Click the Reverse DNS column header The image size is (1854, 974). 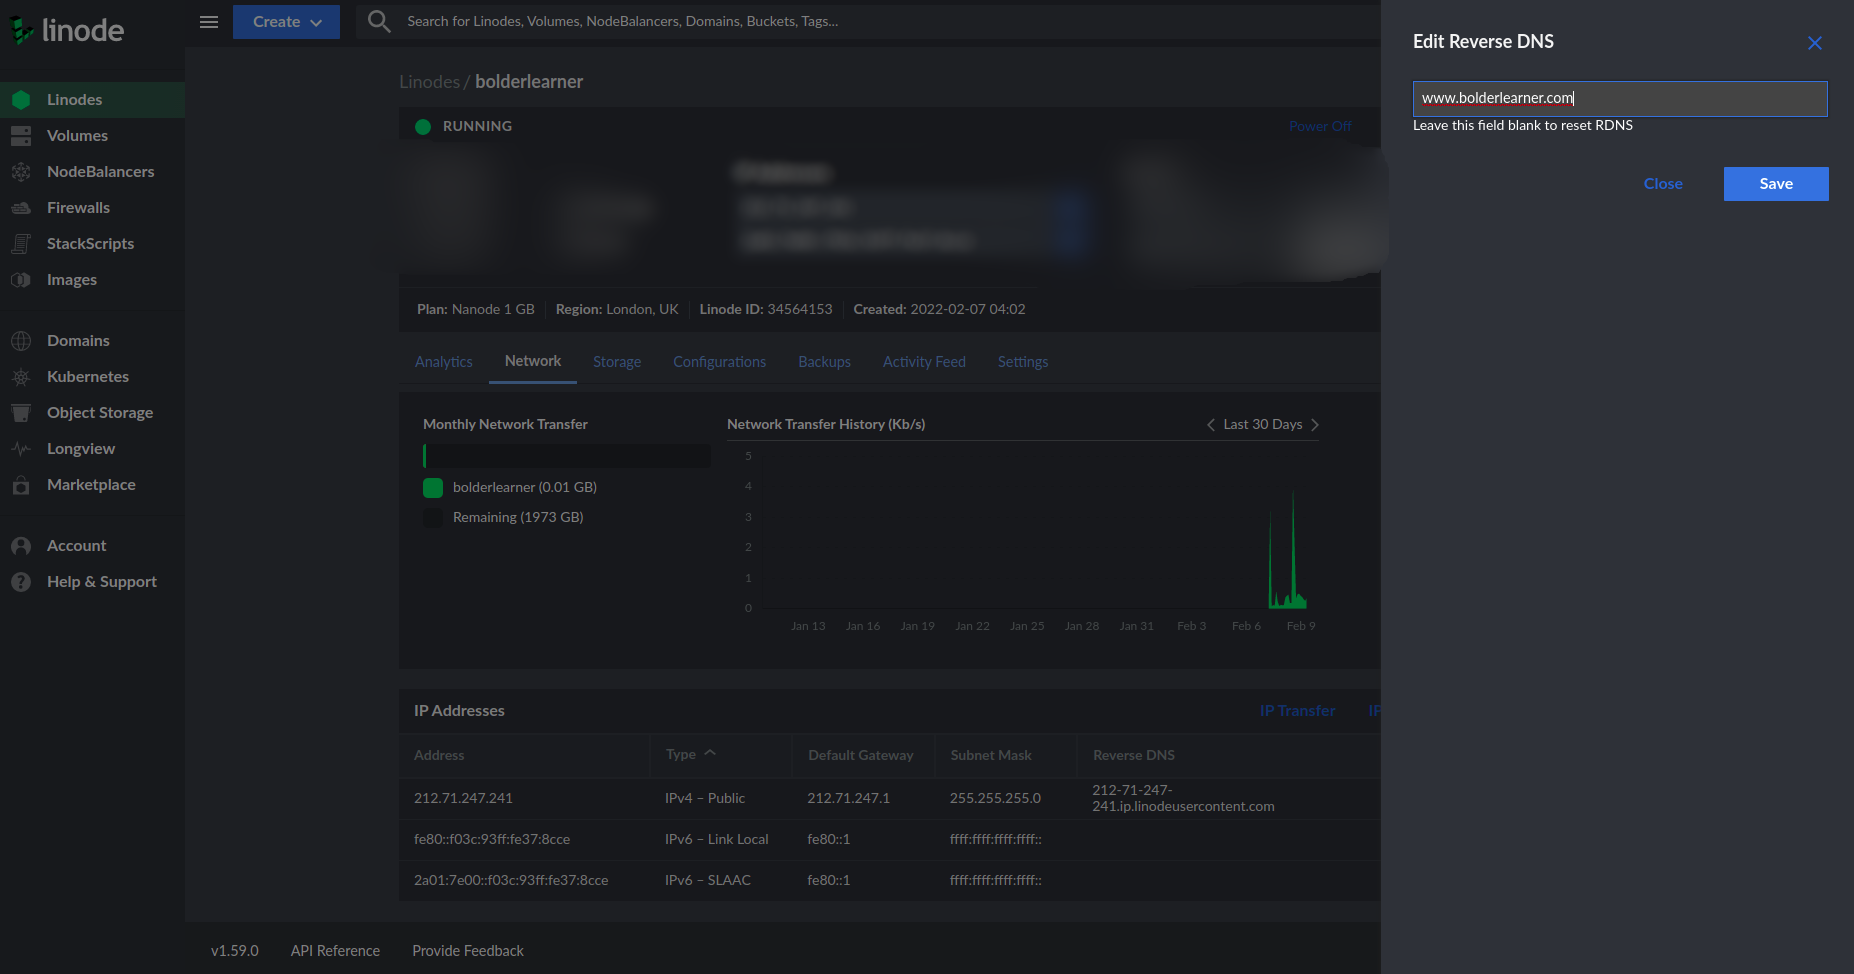1134,755
